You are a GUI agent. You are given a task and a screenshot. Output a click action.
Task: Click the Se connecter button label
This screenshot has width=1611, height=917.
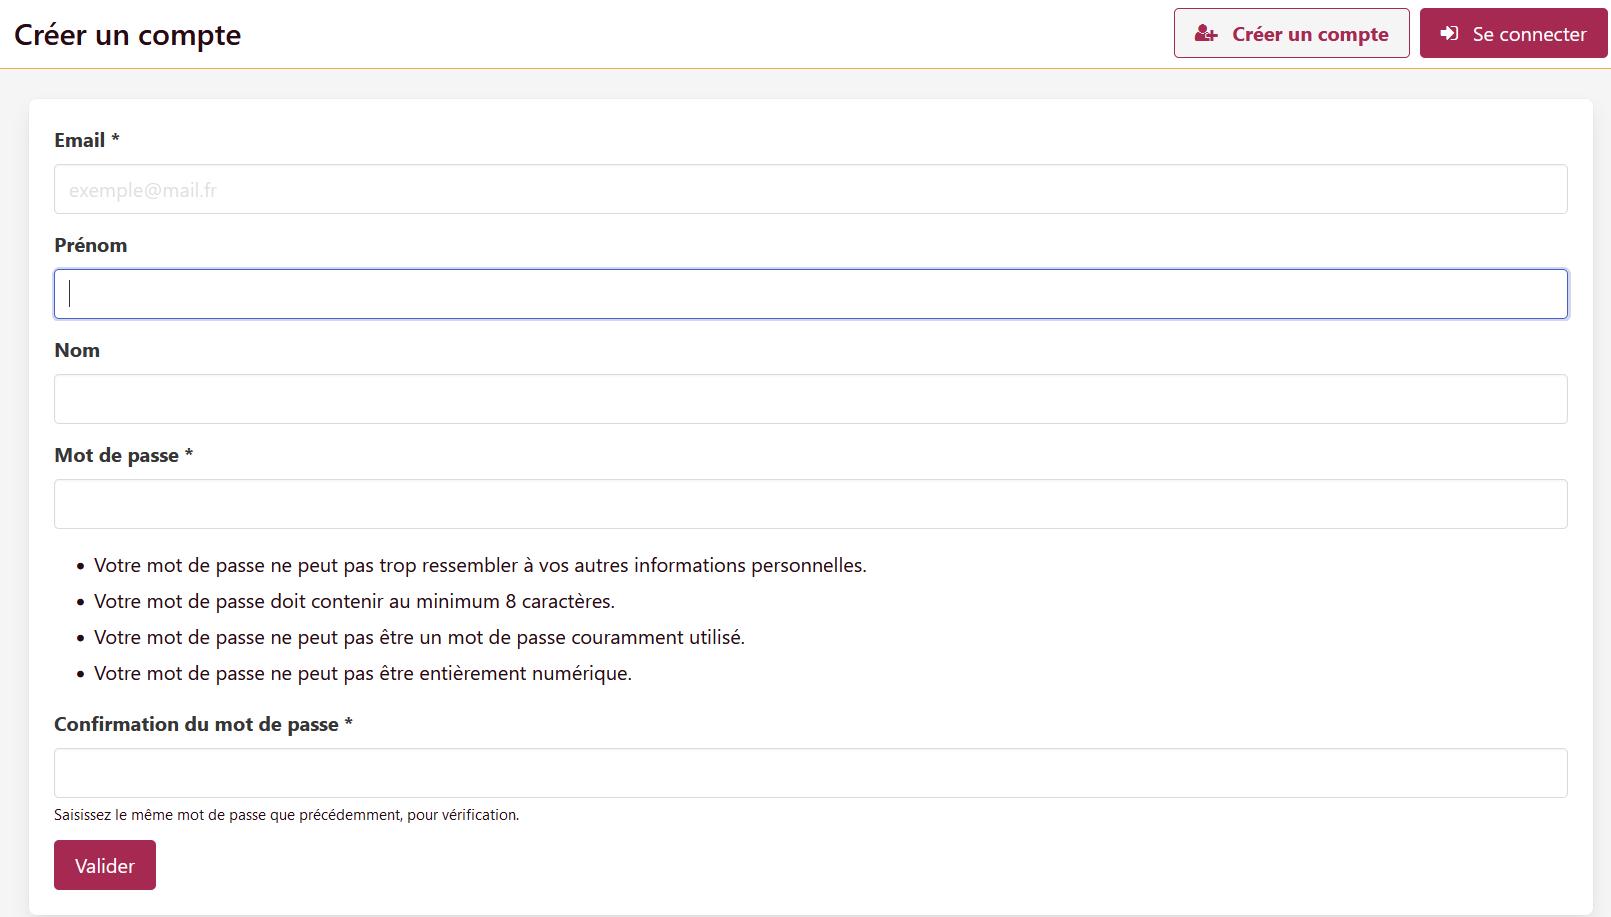1529,34
